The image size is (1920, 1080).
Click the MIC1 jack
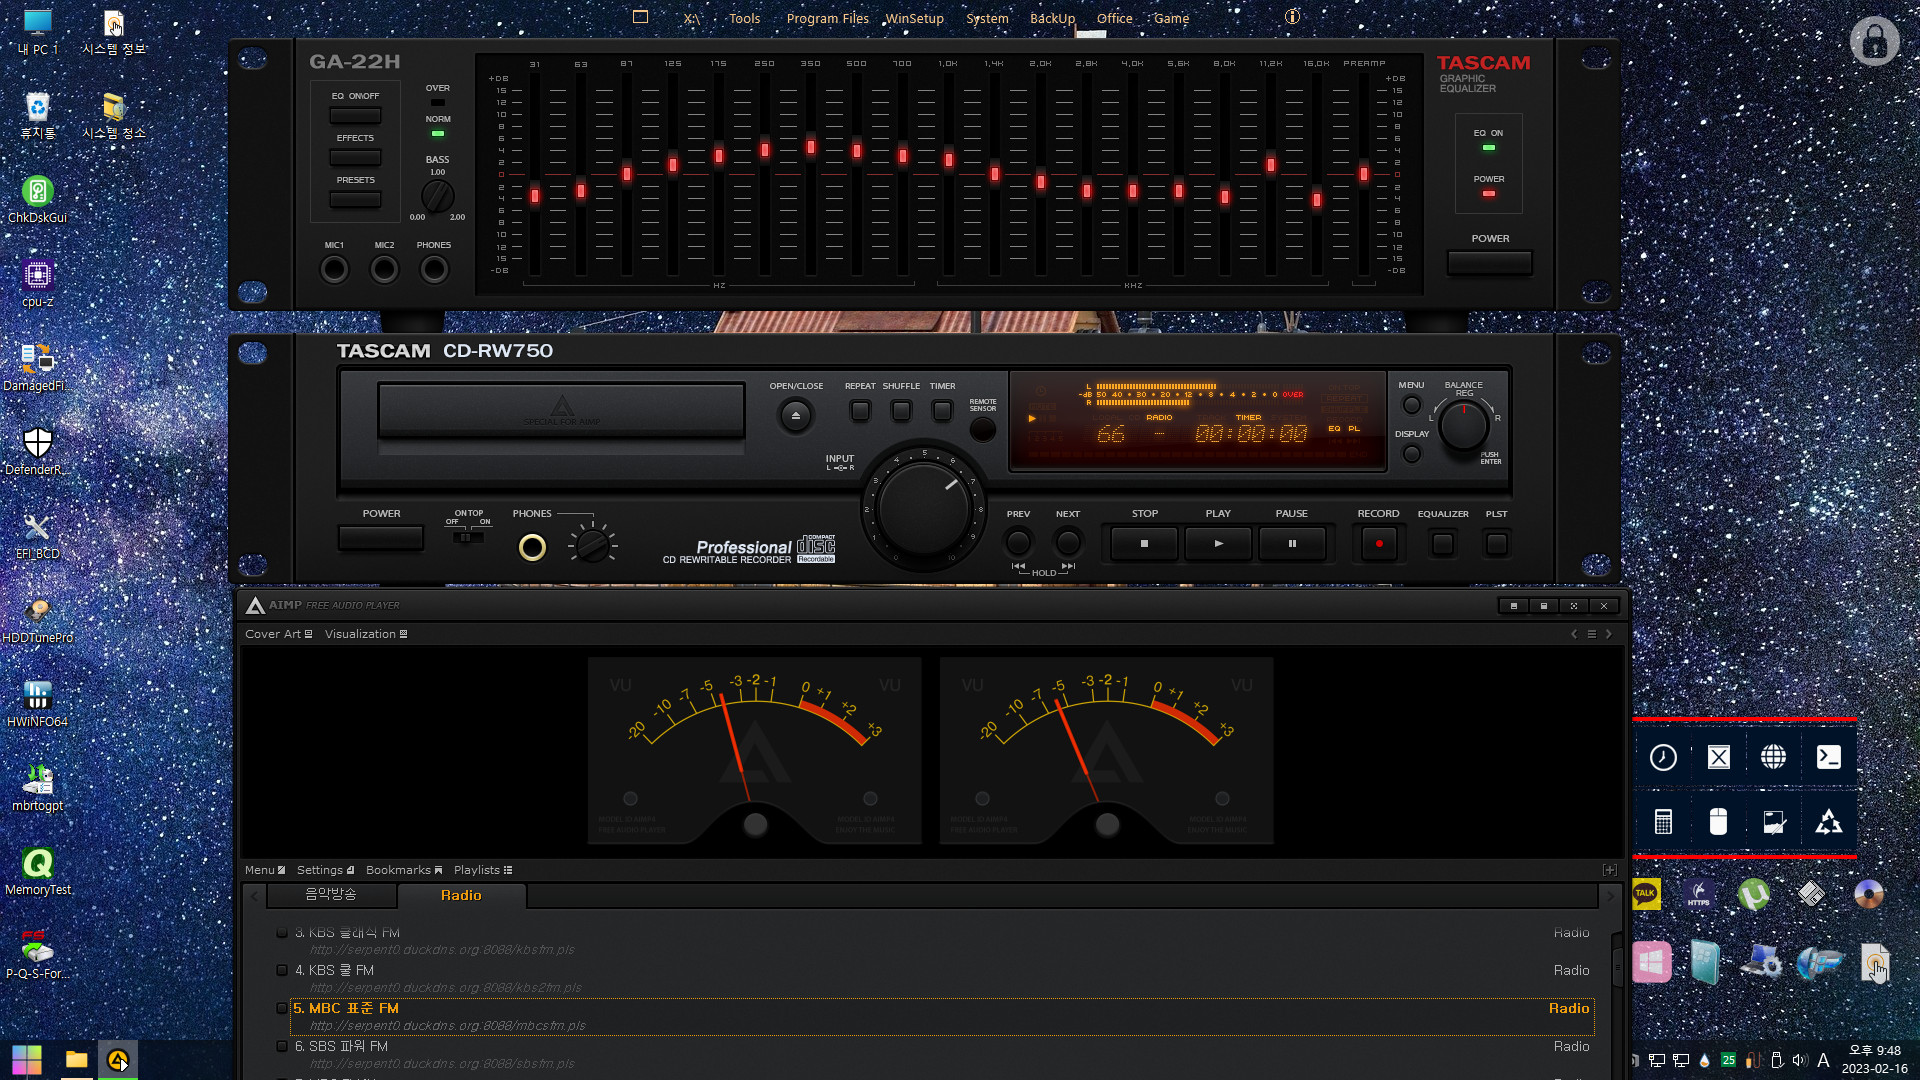click(x=334, y=269)
